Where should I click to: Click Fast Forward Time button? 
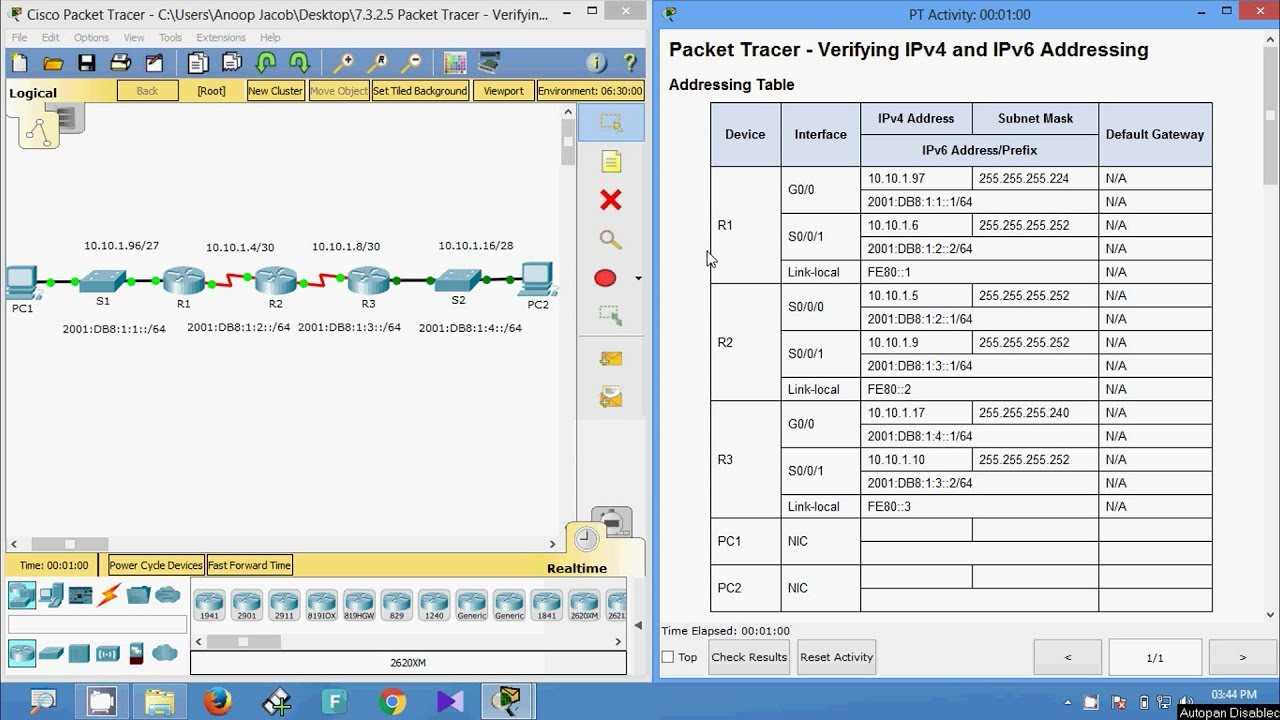pyautogui.click(x=250, y=565)
